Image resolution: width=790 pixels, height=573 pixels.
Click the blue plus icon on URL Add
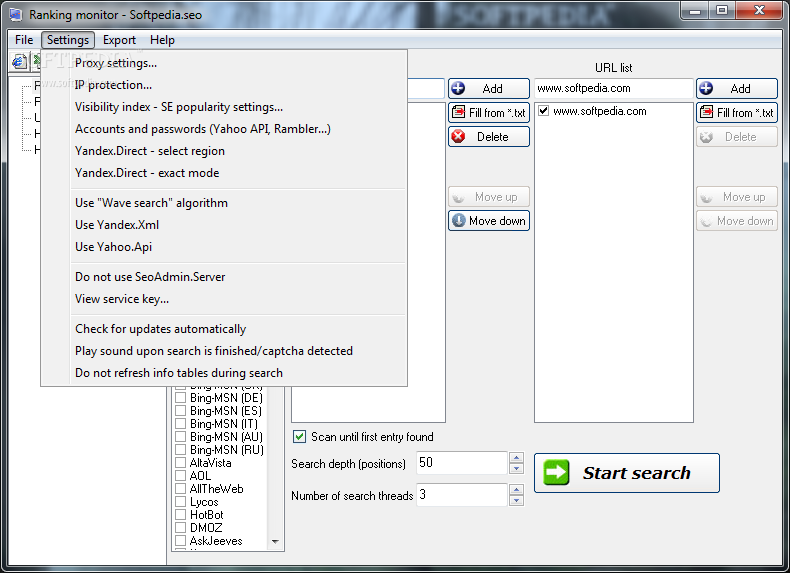point(706,89)
